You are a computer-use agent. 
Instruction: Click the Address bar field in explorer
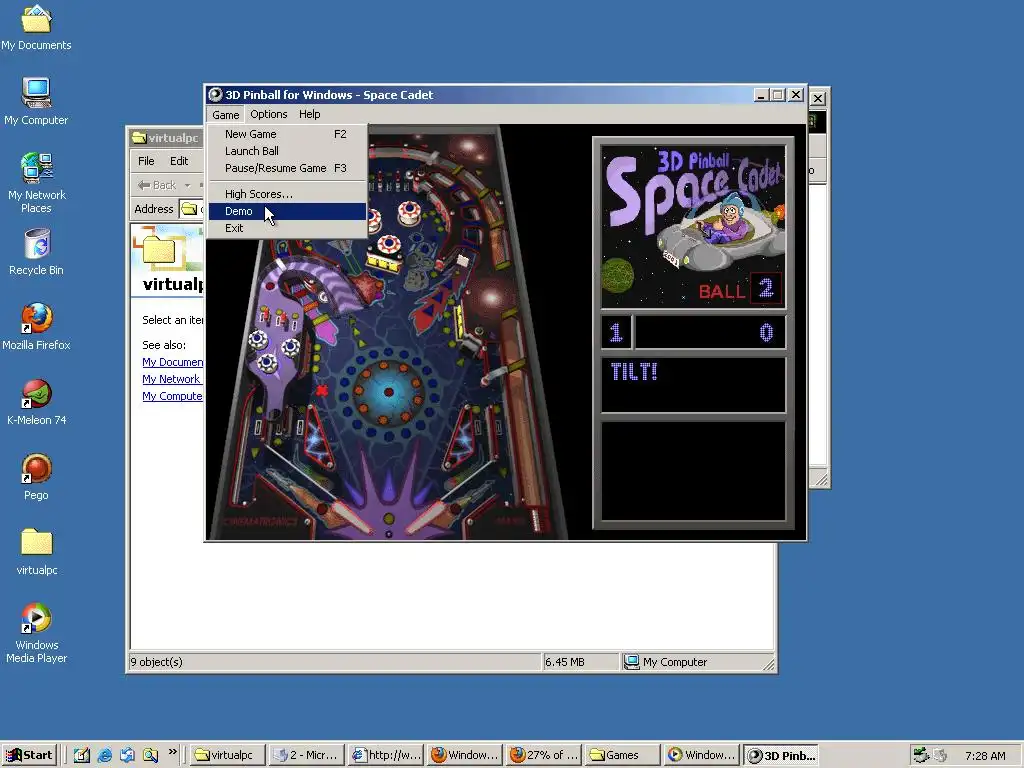click(x=191, y=209)
